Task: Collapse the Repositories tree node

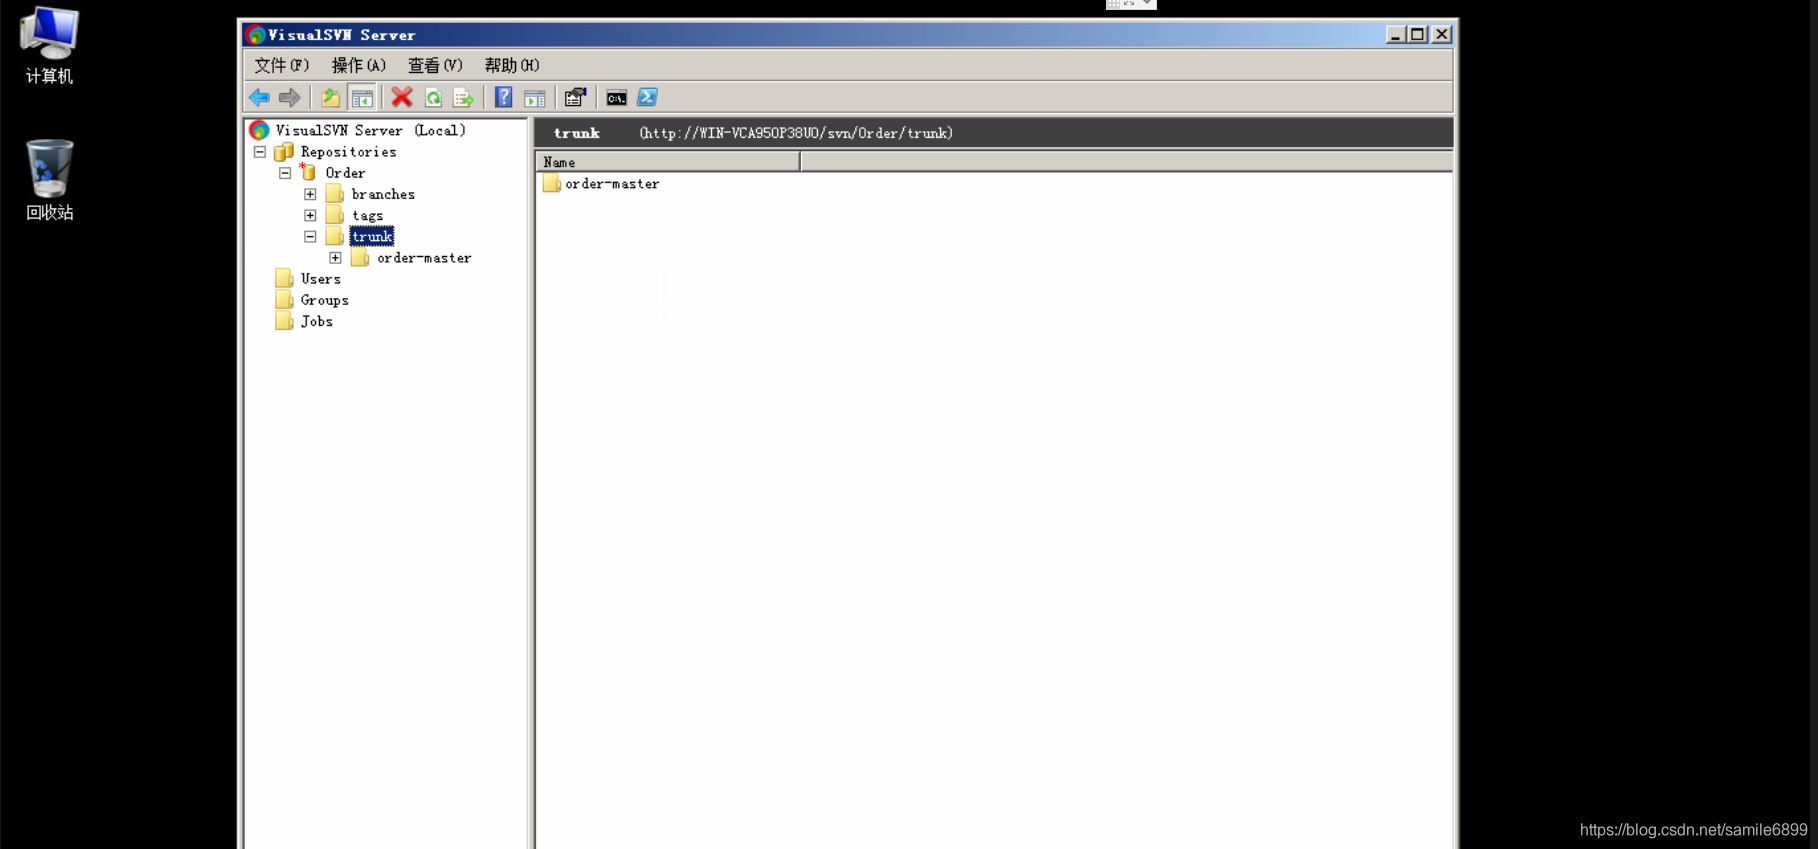Action: point(260,152)
